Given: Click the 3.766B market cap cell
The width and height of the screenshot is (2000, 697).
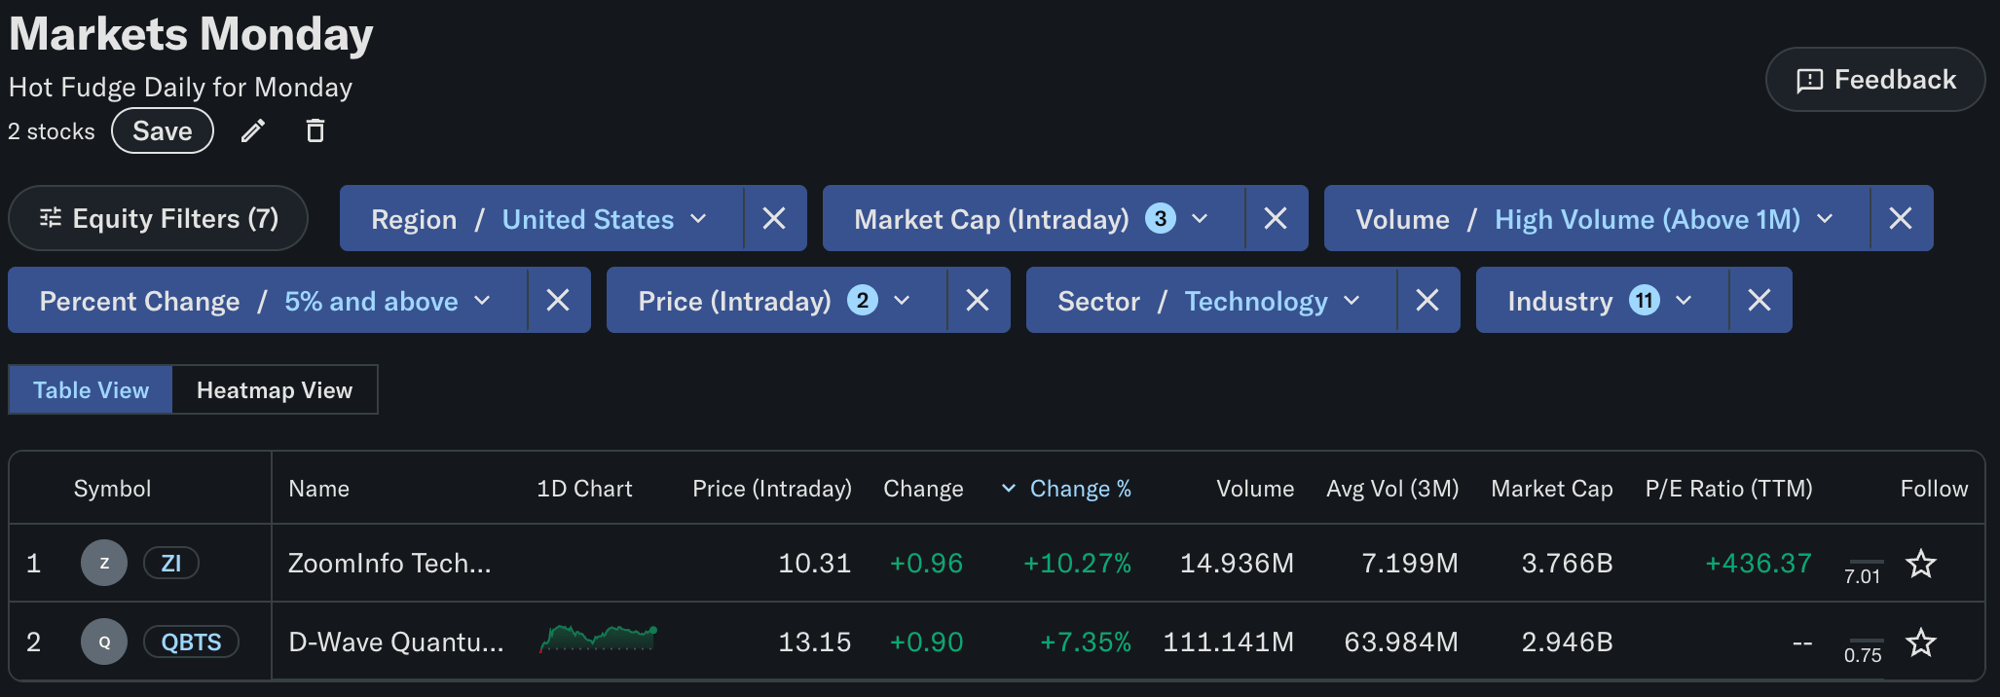Looking at the screenshot, I should click(1567, 564).
